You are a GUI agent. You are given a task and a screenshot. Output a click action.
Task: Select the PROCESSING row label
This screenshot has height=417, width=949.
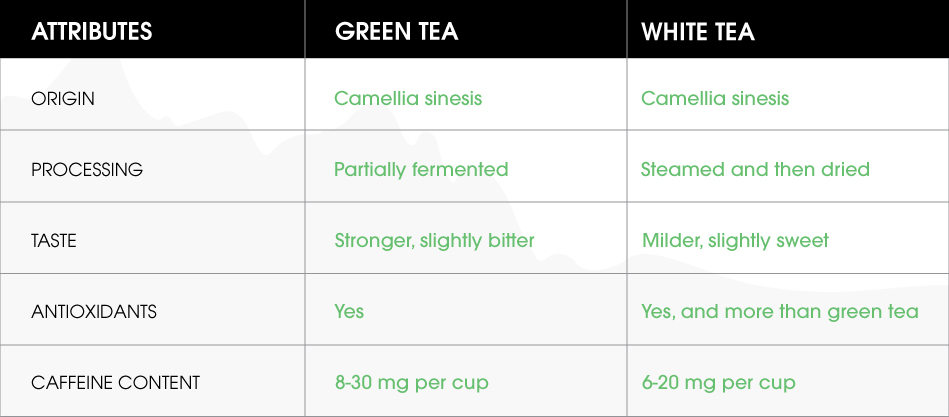[87, 170]
